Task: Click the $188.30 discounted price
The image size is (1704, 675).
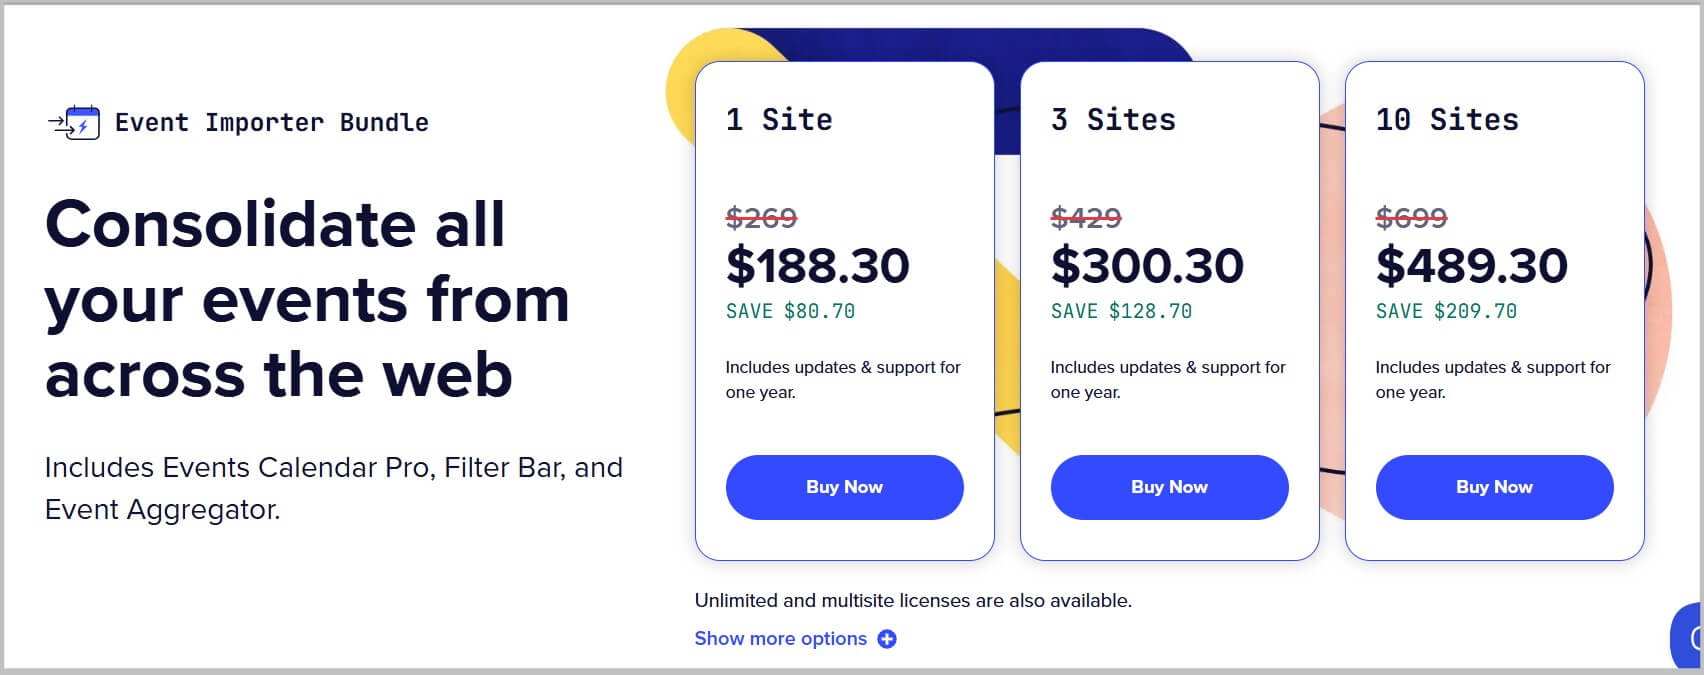Action: [x=817, y=265]
